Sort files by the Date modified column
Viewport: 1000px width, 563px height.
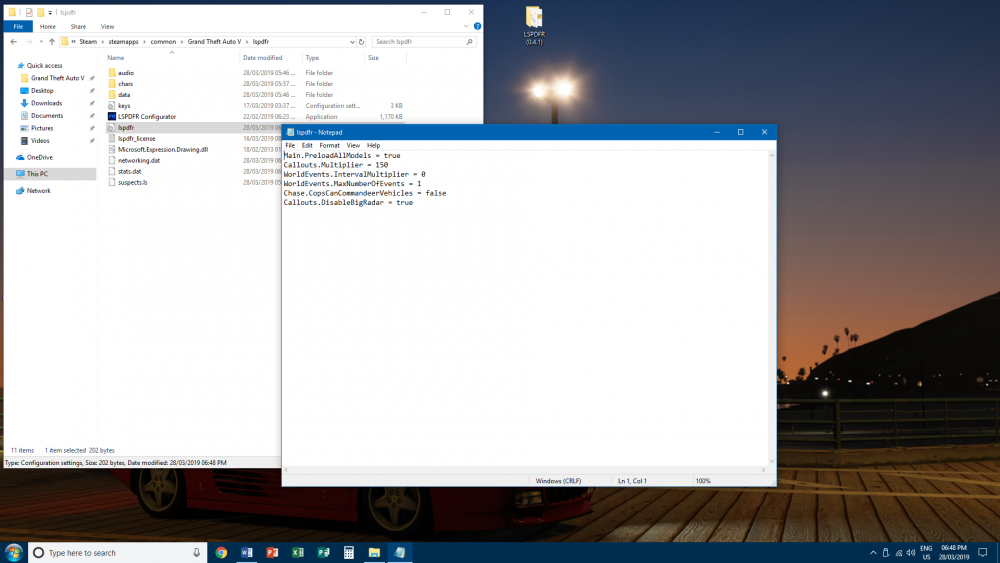click(x=262, y=58)
